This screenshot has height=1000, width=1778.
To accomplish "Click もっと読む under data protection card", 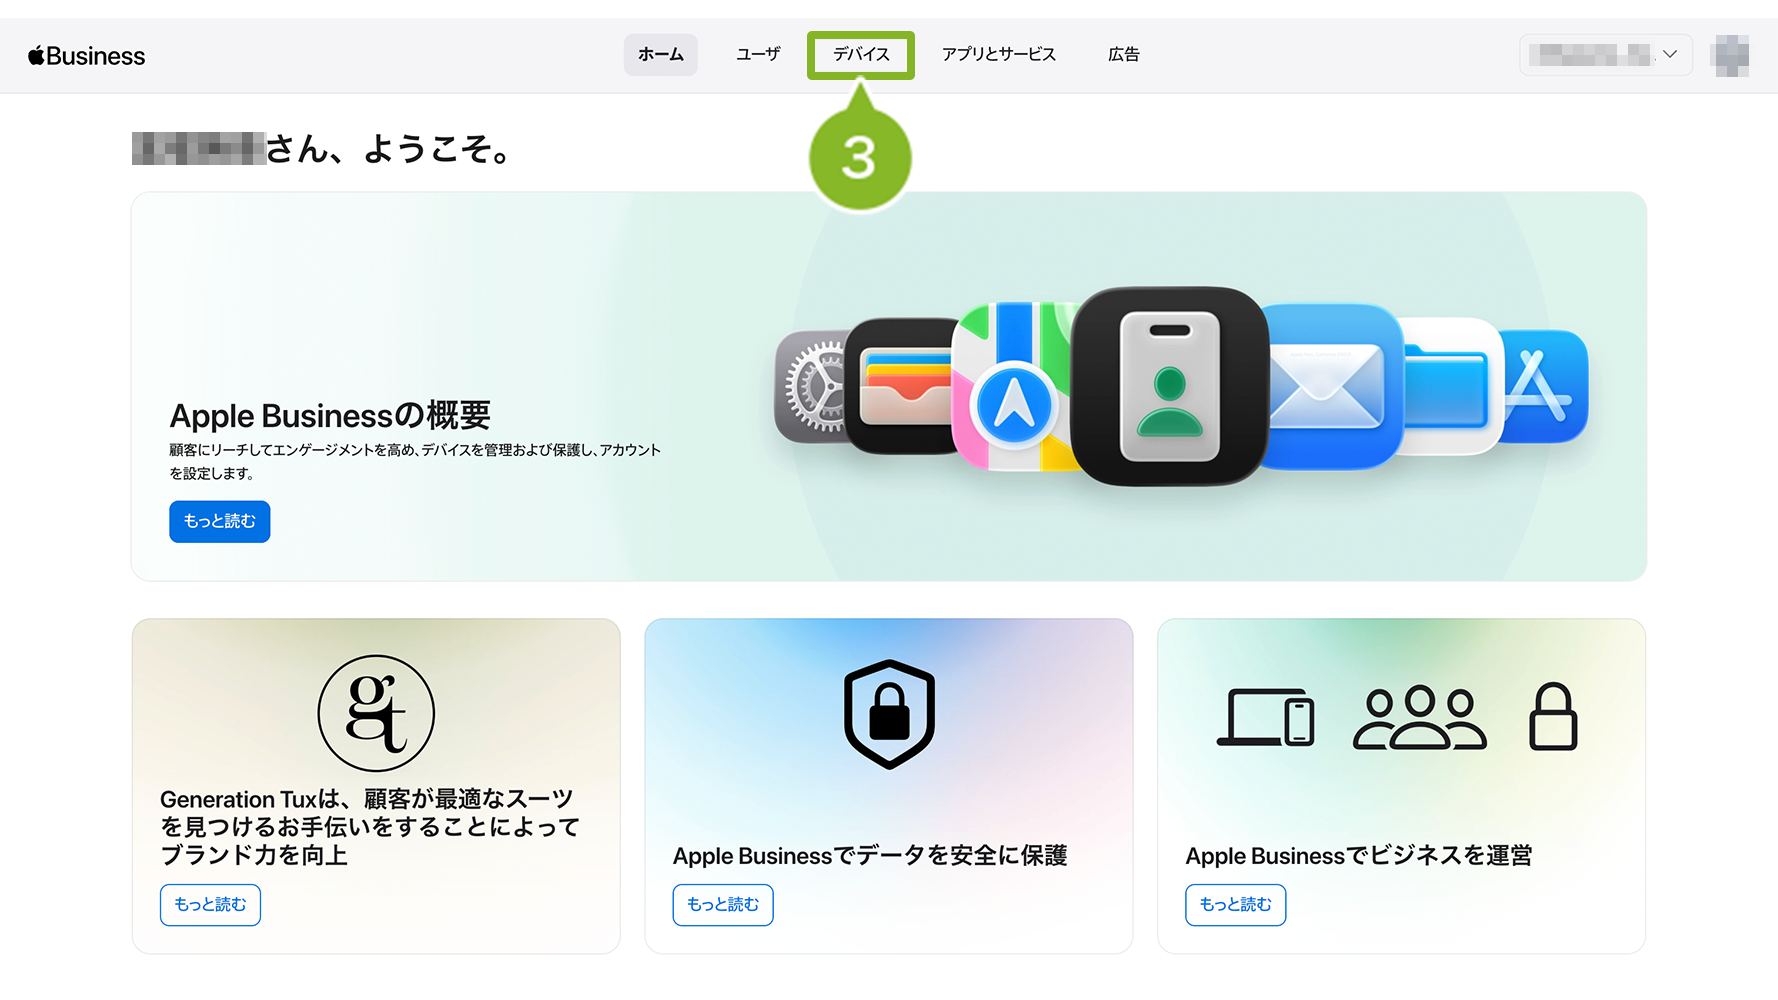I will [723, 905].
